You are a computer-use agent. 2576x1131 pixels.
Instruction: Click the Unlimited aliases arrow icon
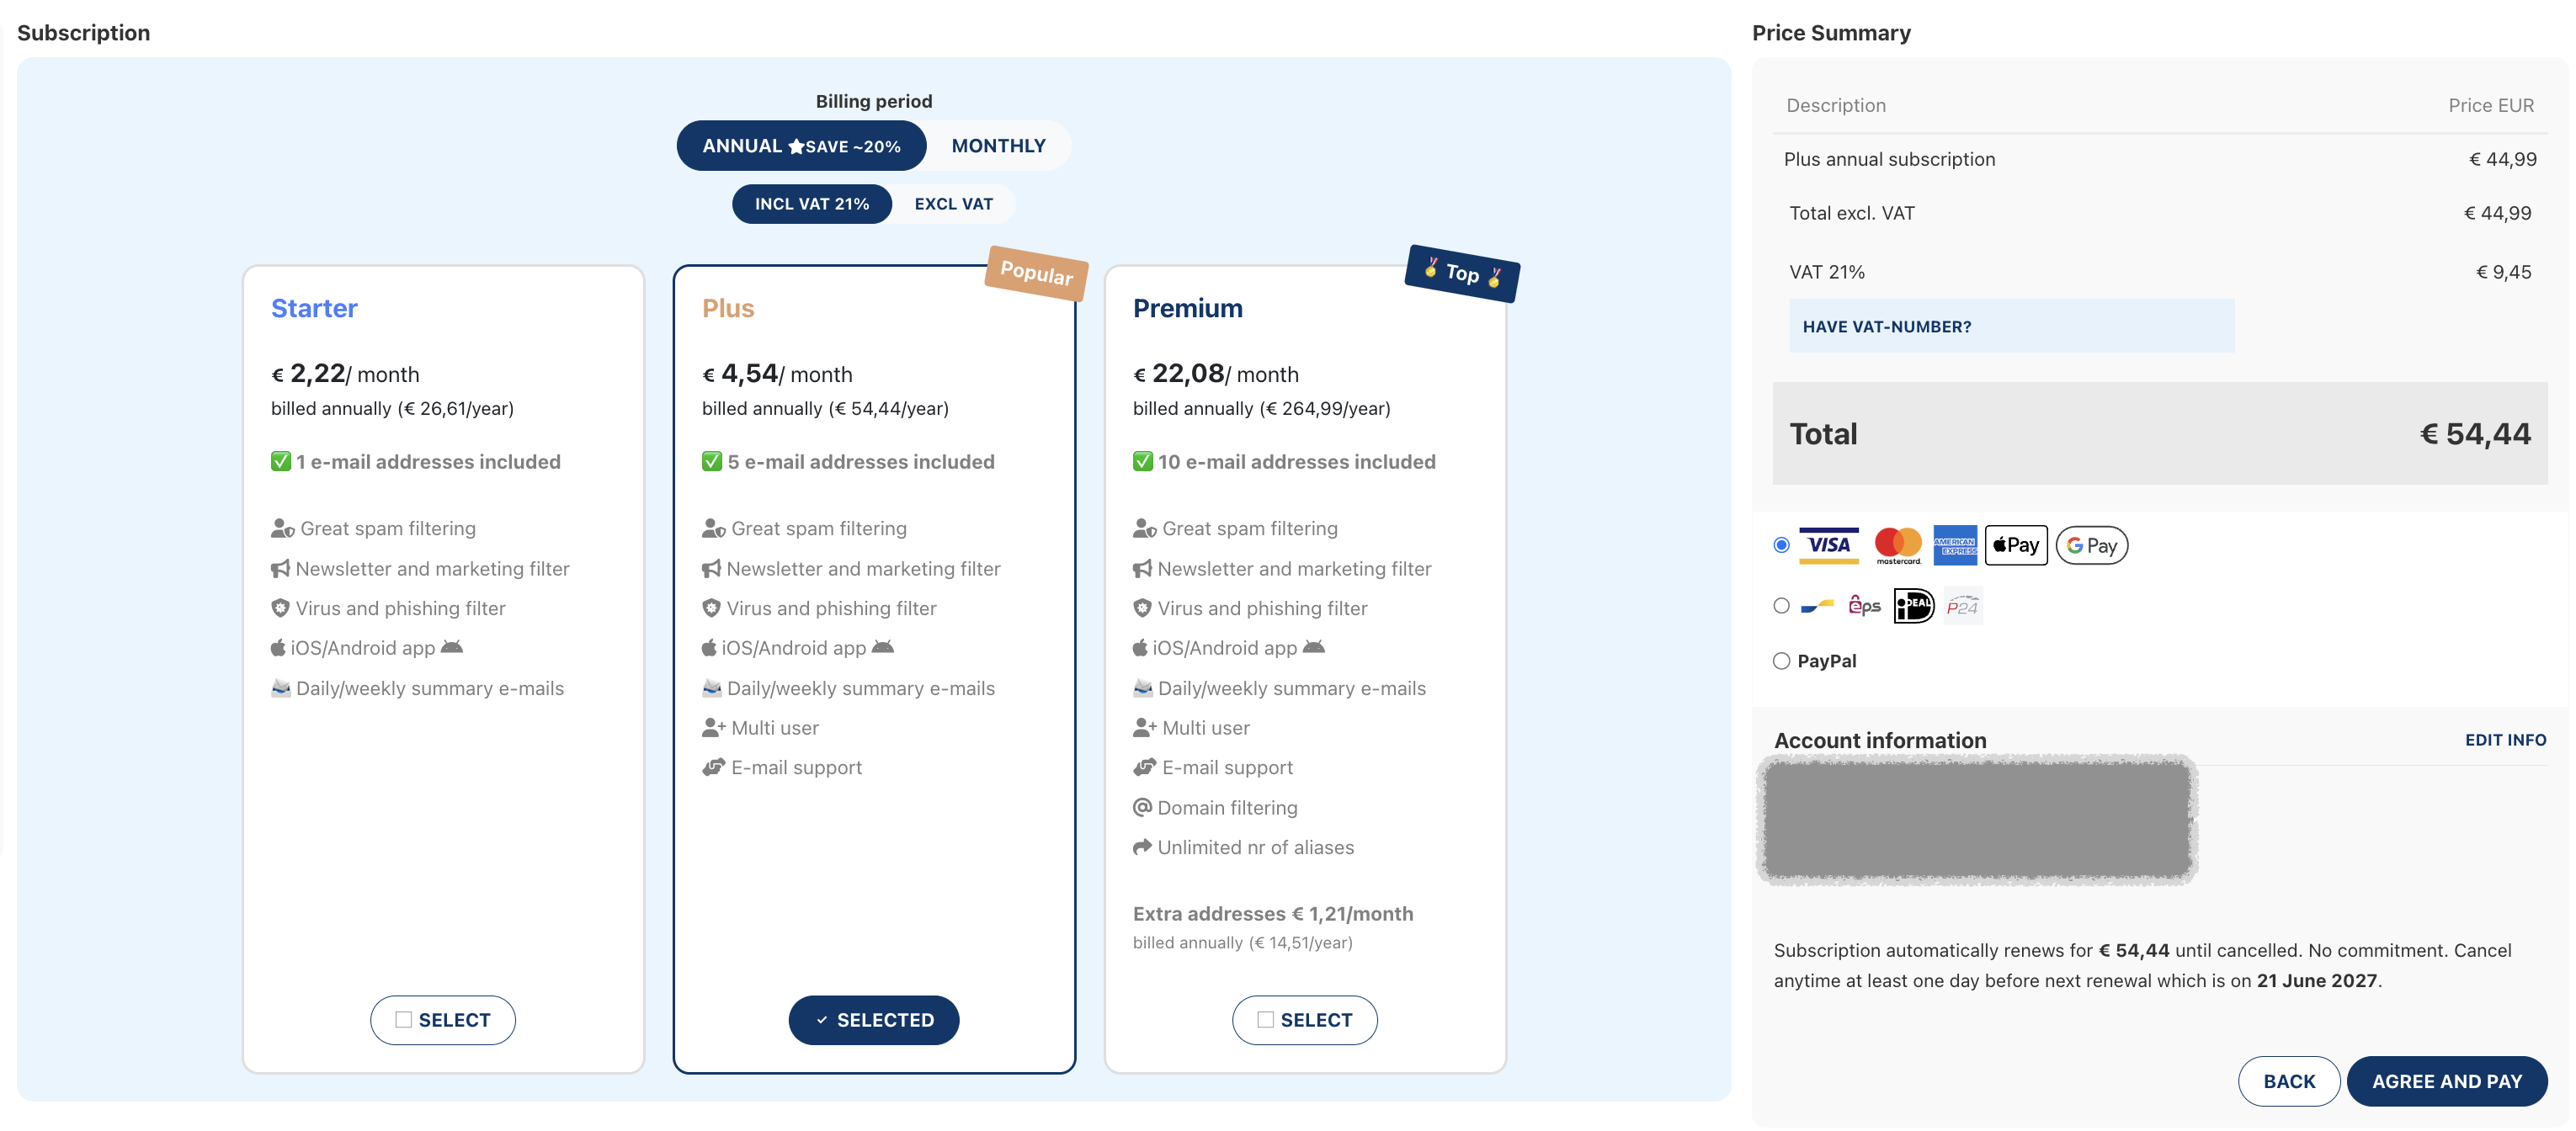[1142, 847]
